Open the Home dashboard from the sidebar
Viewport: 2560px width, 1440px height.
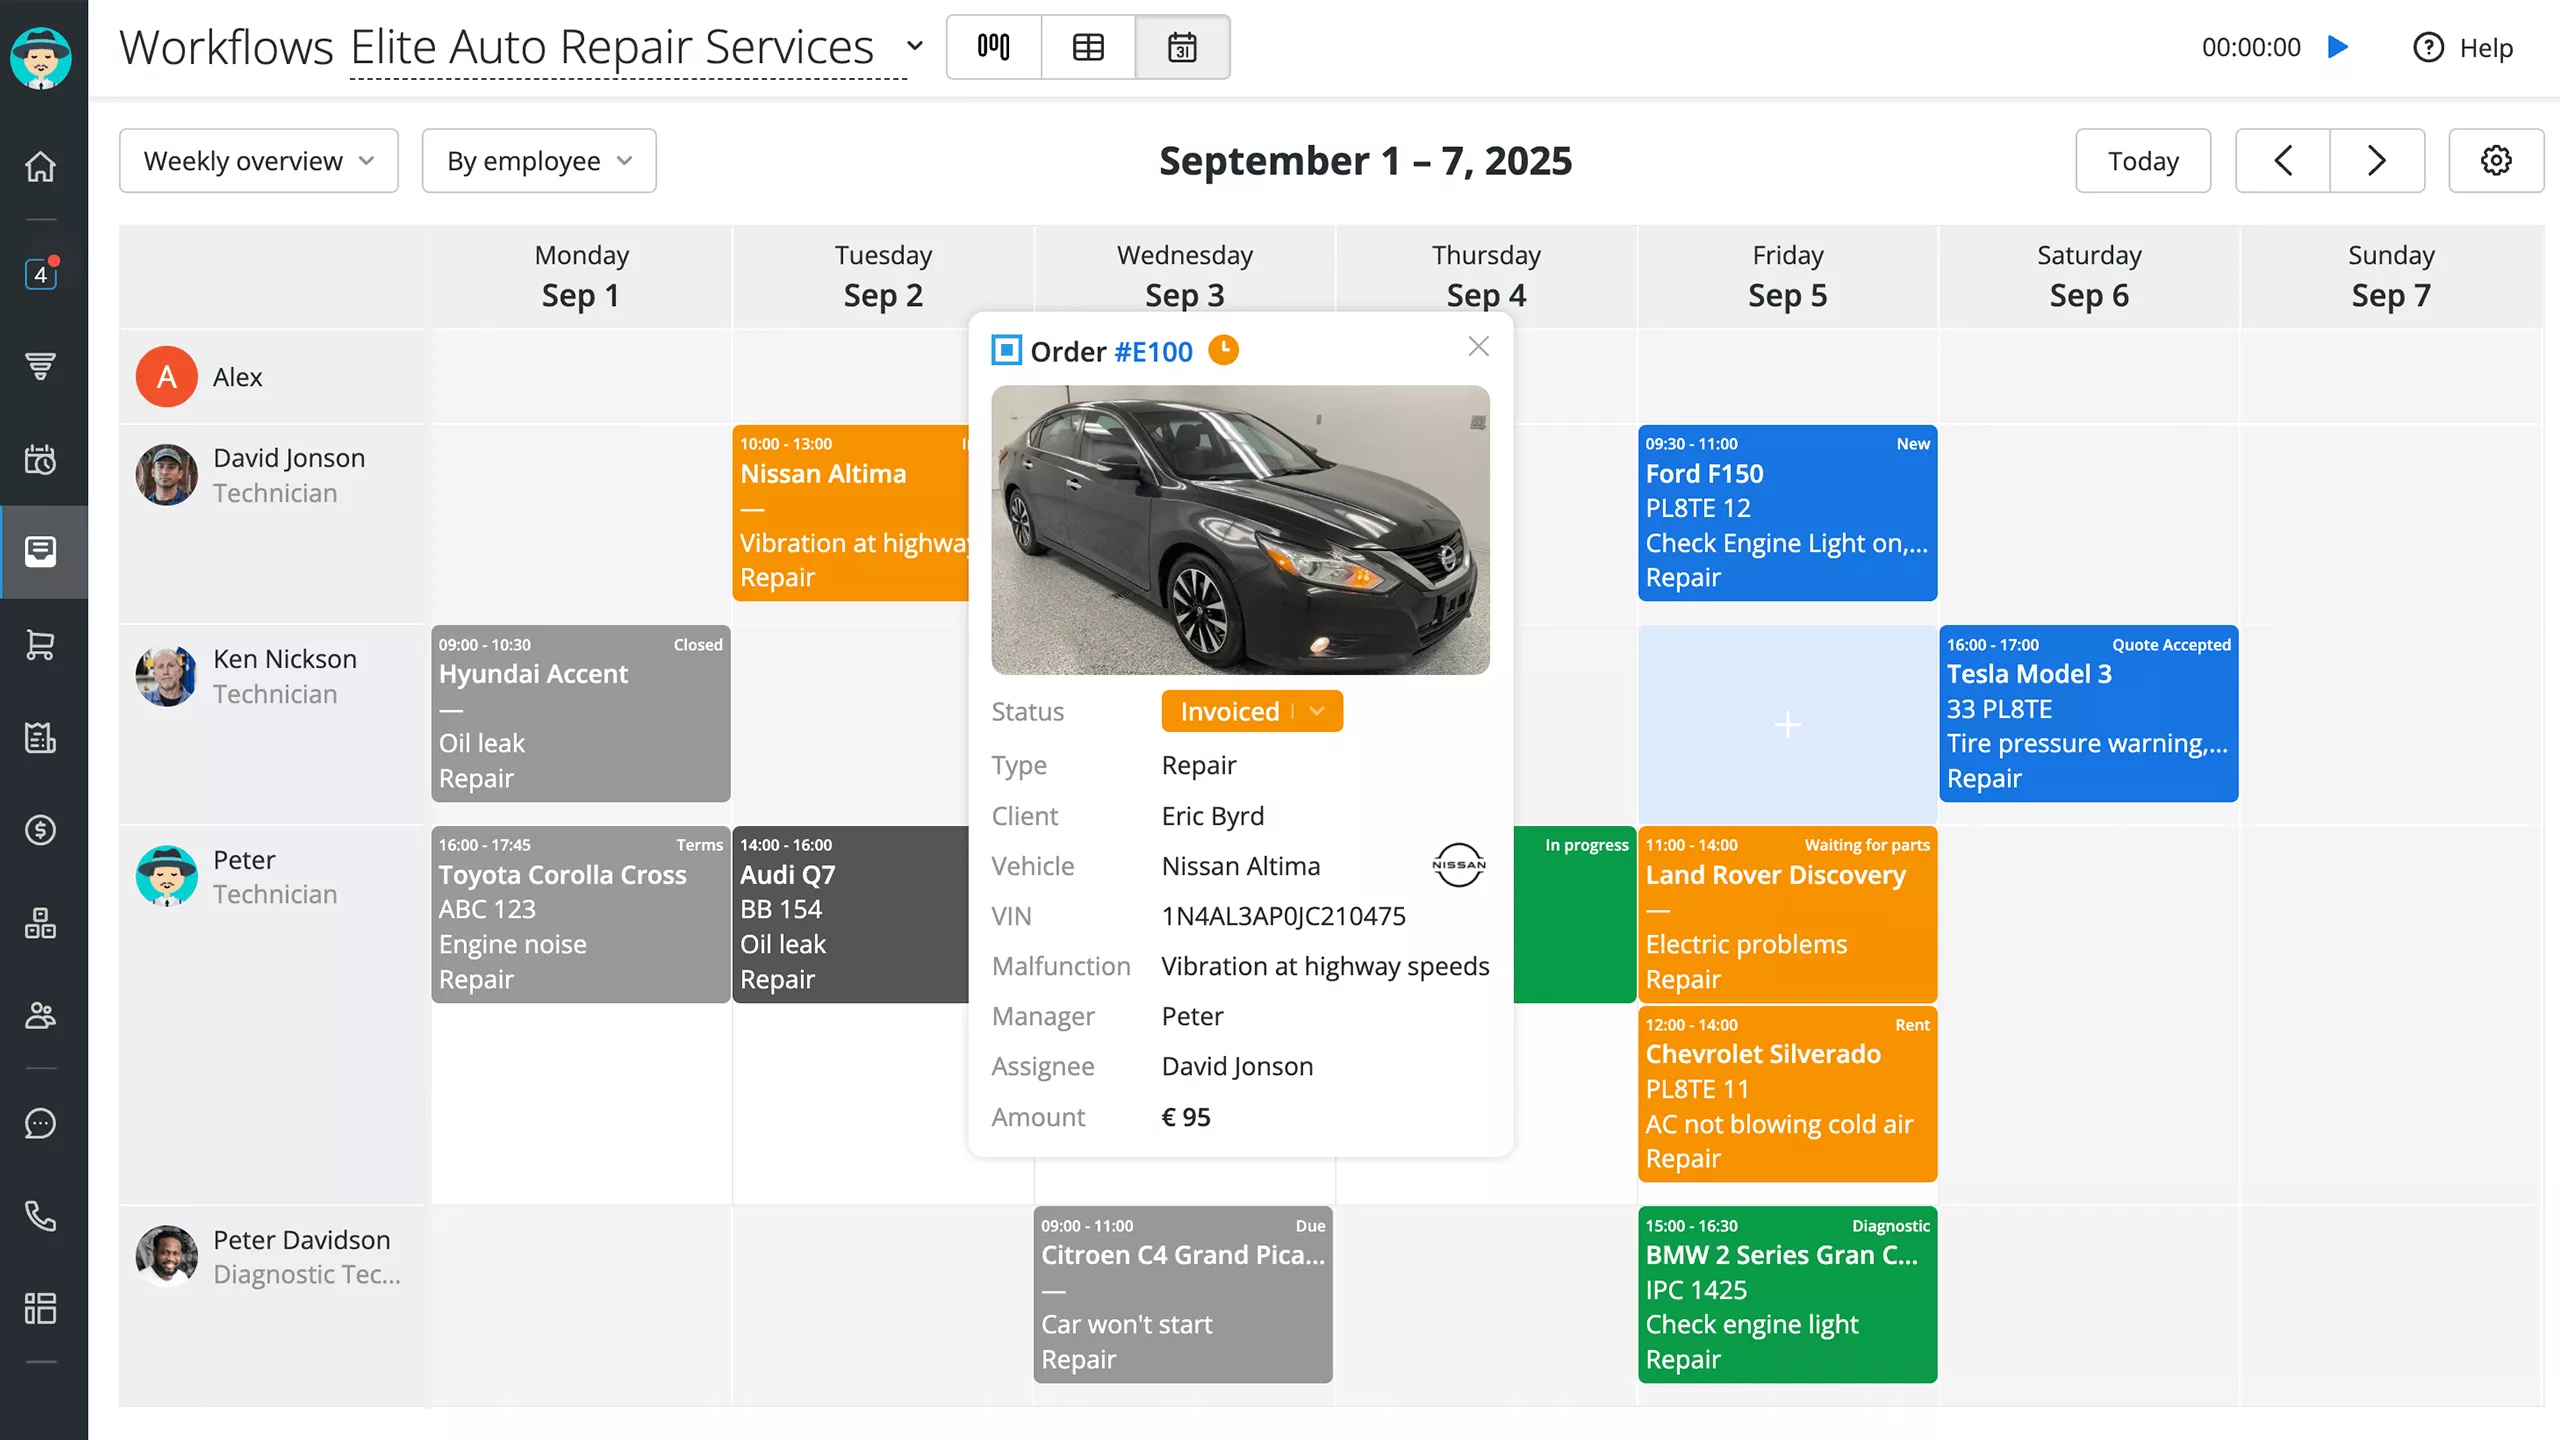point(40,166)
